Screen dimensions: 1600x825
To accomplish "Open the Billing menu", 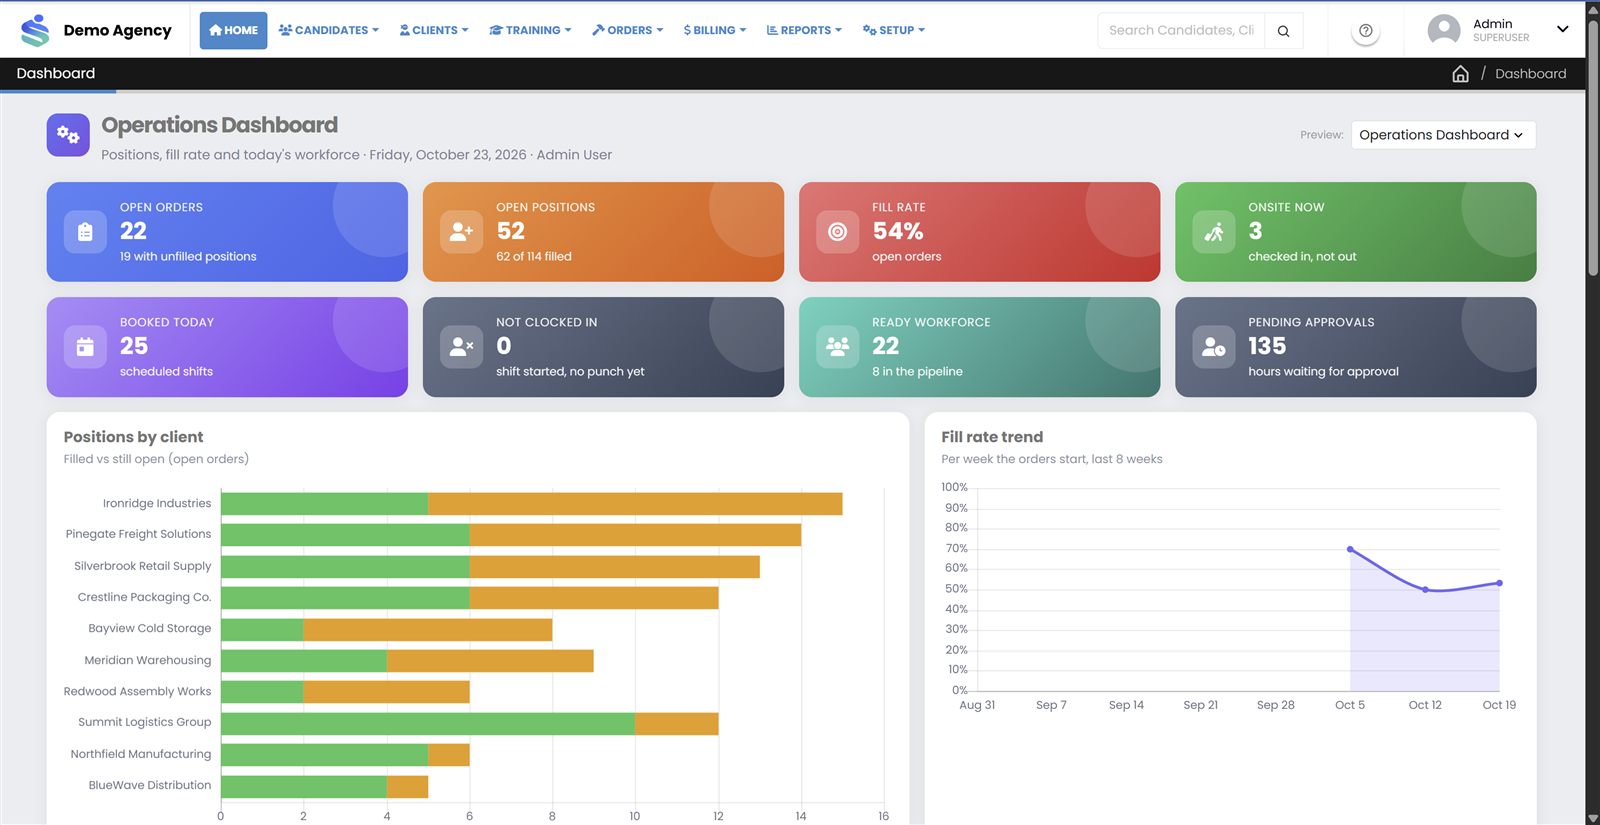I will pyautogui.click(x=714, y=30).
